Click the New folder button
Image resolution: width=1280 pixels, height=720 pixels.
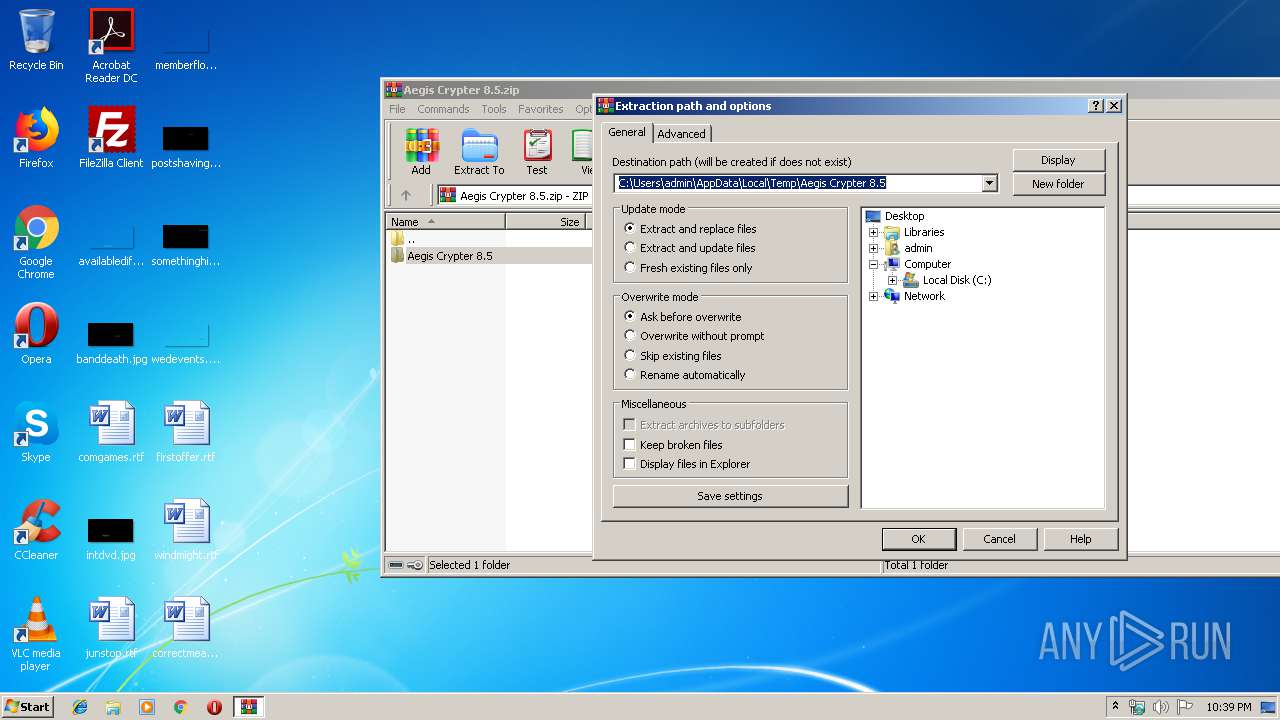point(1058,184)
